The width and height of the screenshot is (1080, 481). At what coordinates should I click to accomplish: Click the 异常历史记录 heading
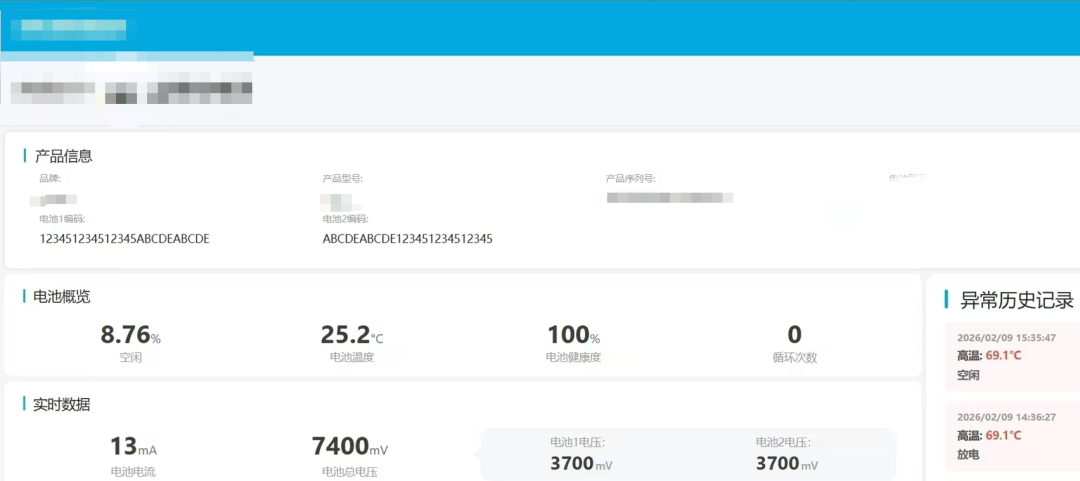(x=1017, y=300)
